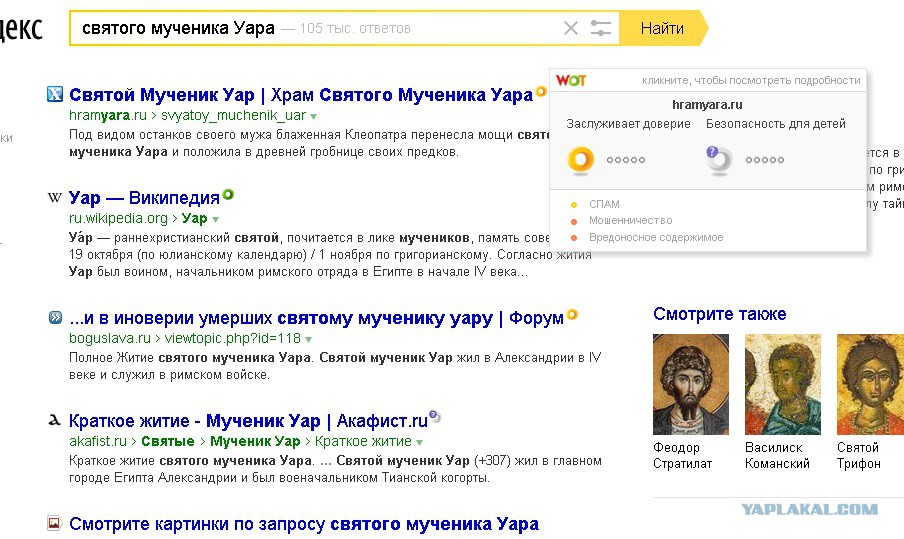The height and width of the screenshot is (539, 904).
Task: Click the WOT logo in the popup
Action: click(571, 81)
